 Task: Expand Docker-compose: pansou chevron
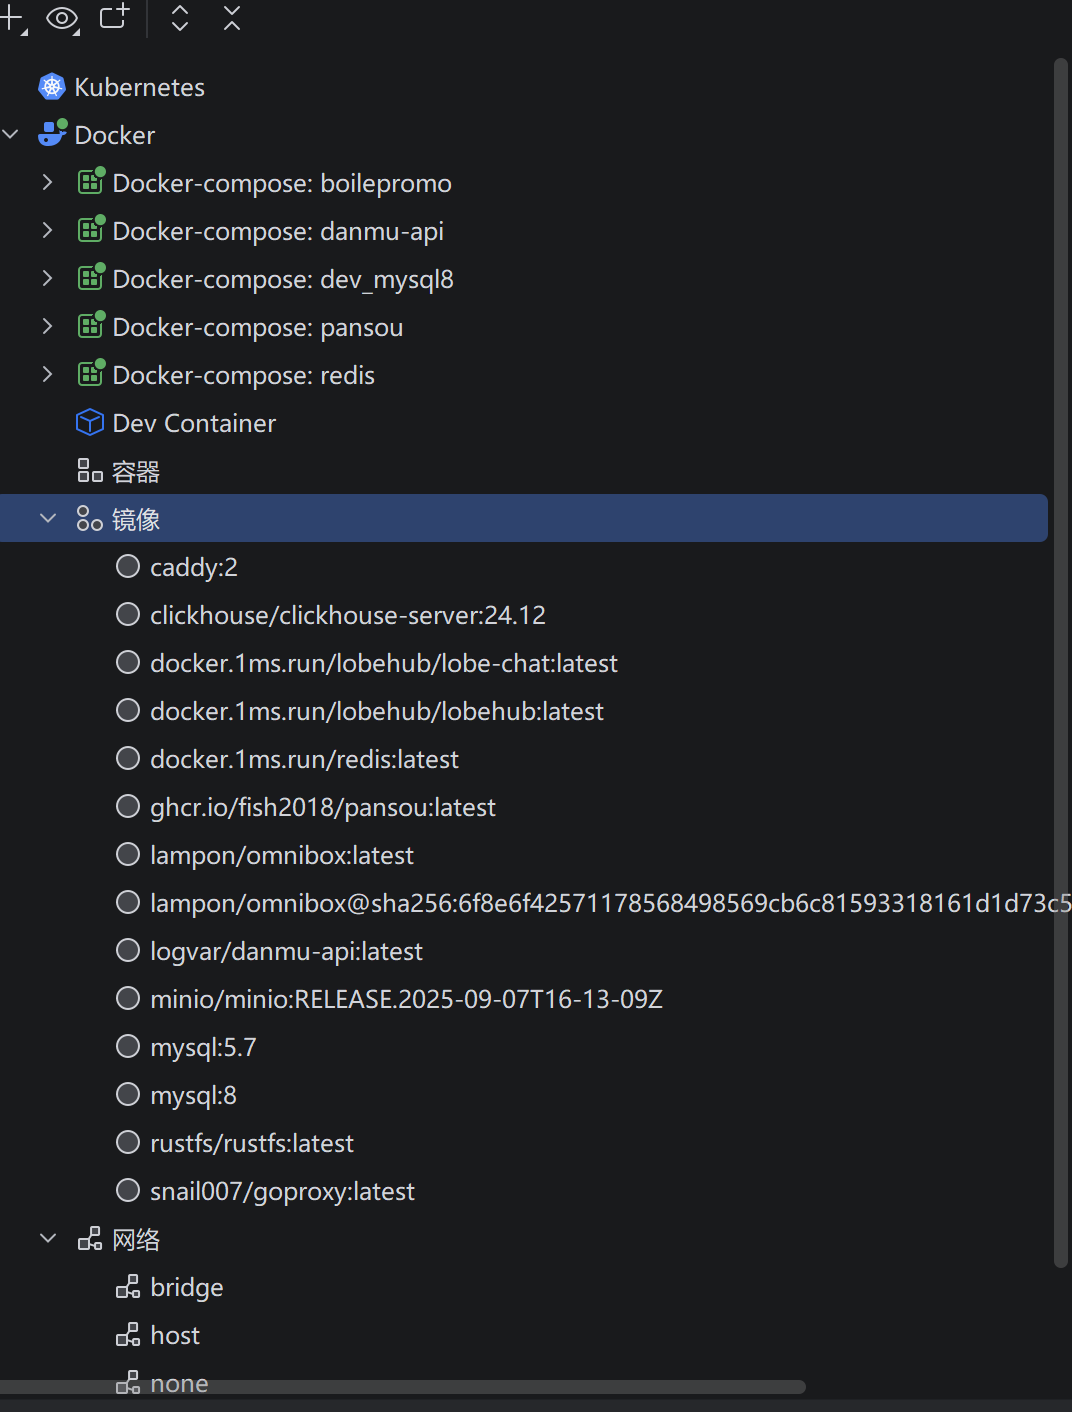pyautogui.click(x=47, y=326)
